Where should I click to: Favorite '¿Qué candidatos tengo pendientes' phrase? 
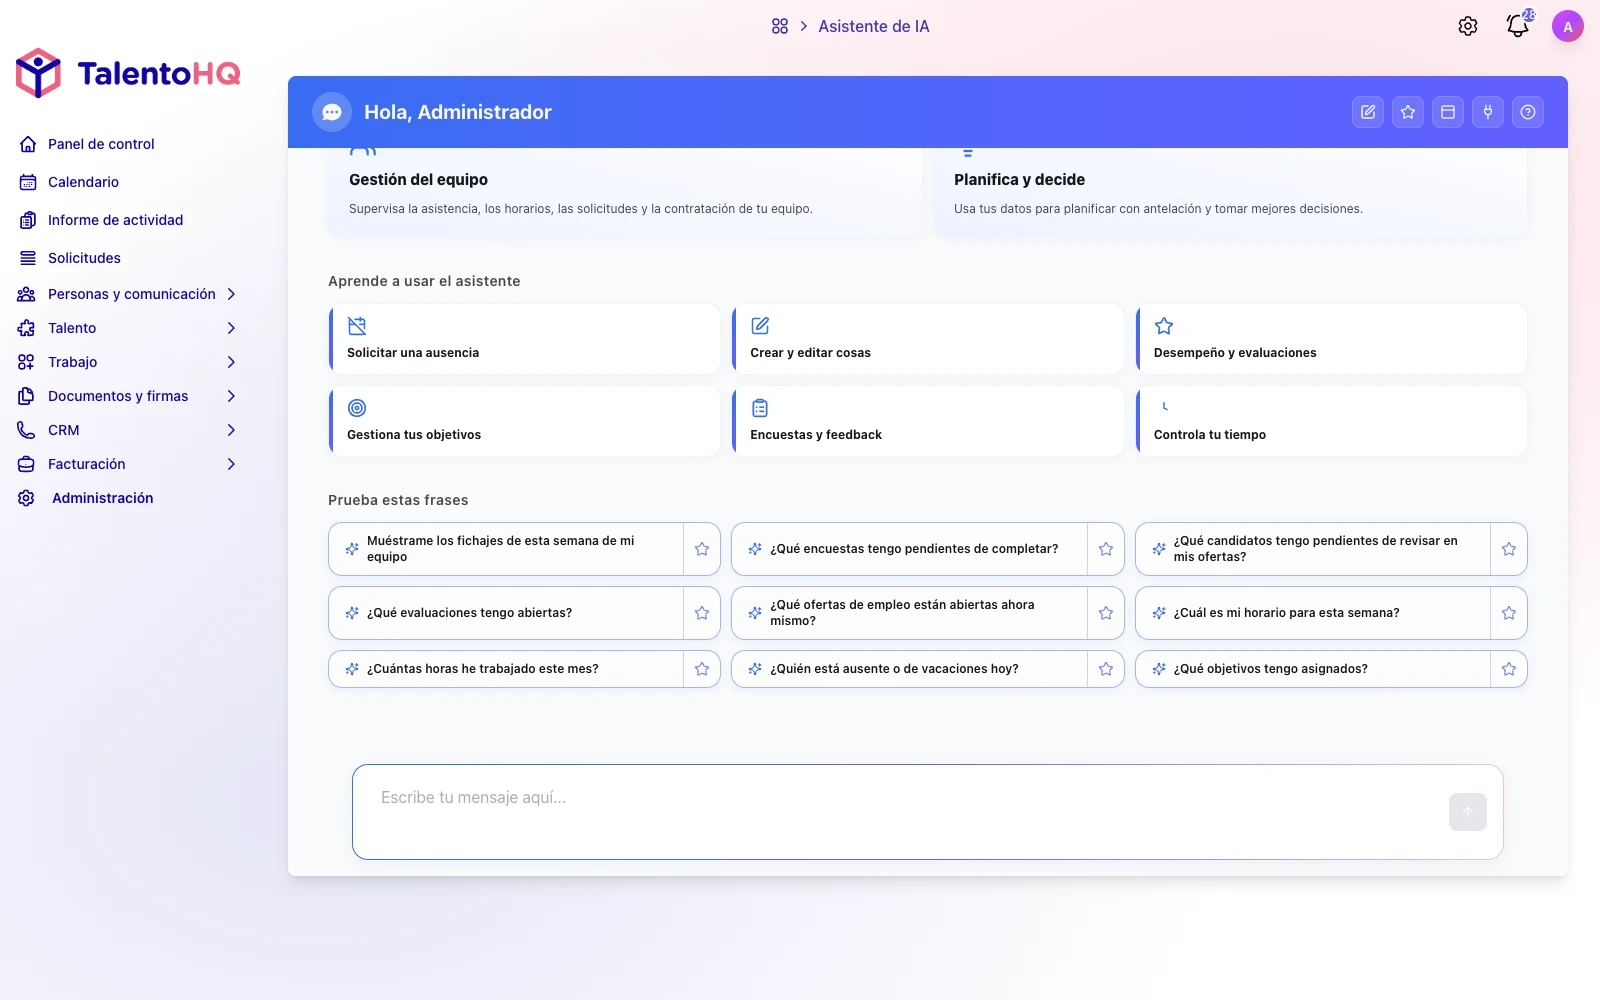[1509, 549]
